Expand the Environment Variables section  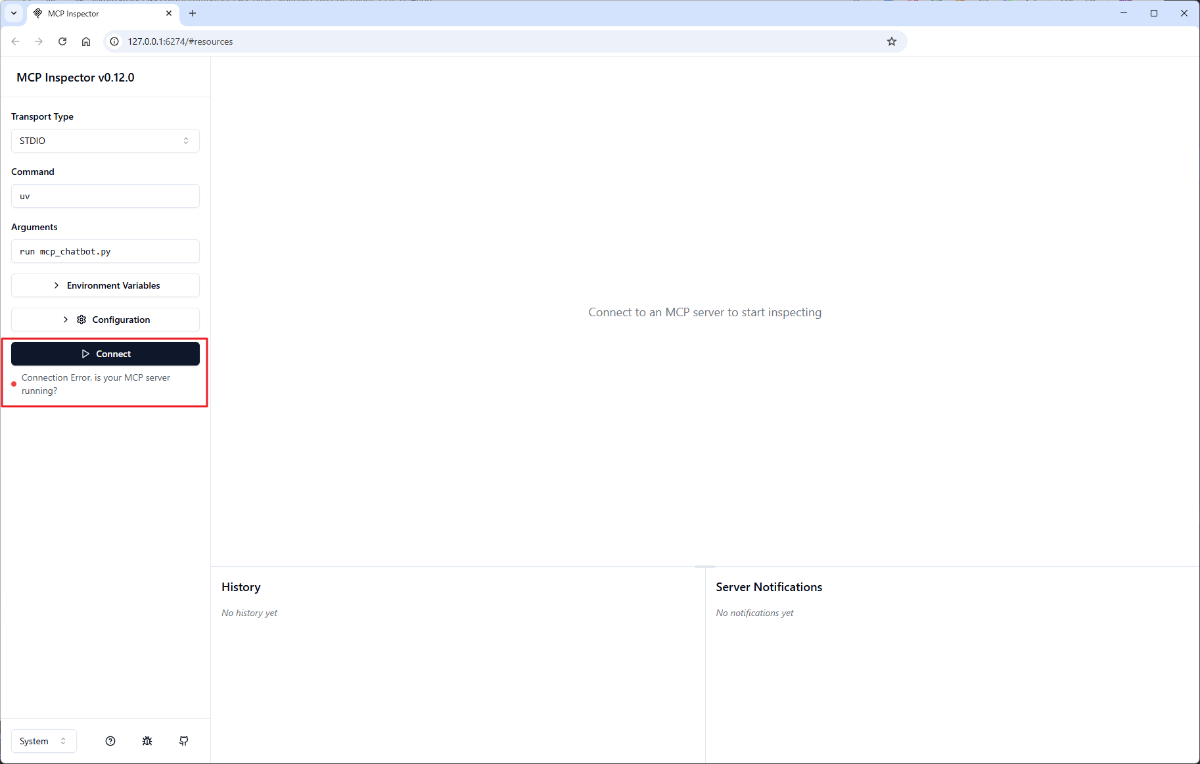pyautogui.click(x=105, y=286)
